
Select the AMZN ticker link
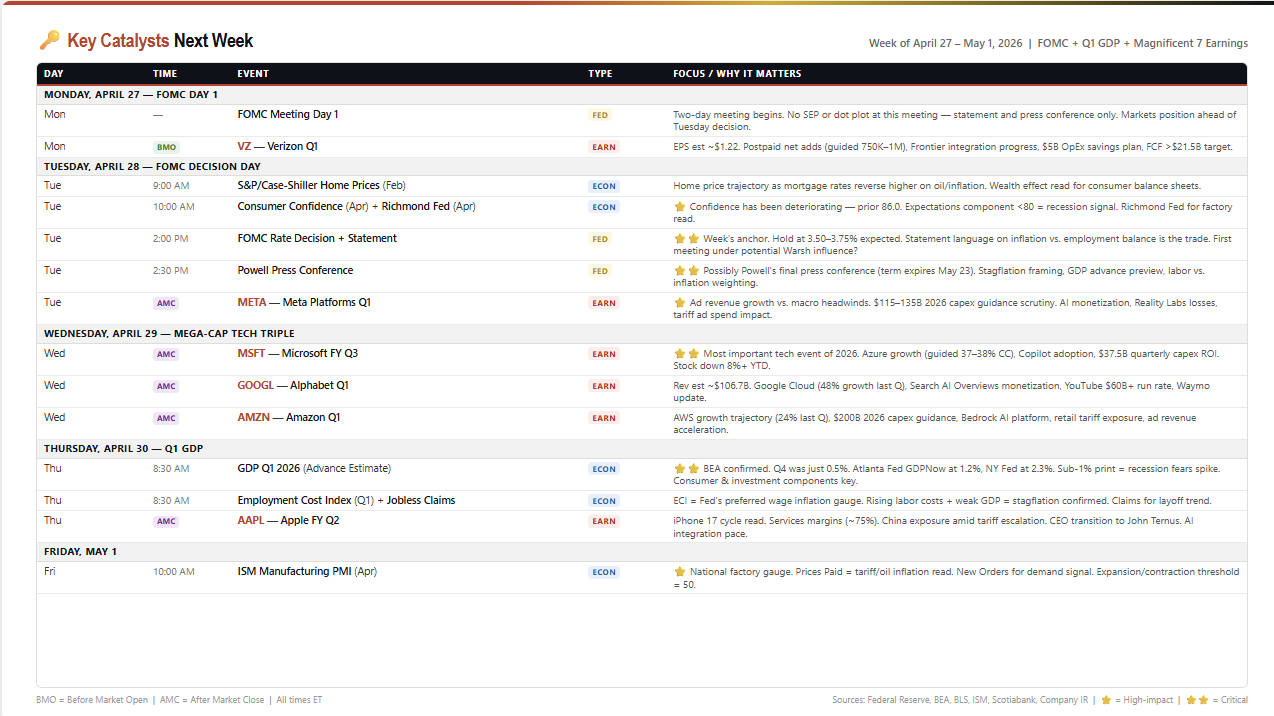254,418
